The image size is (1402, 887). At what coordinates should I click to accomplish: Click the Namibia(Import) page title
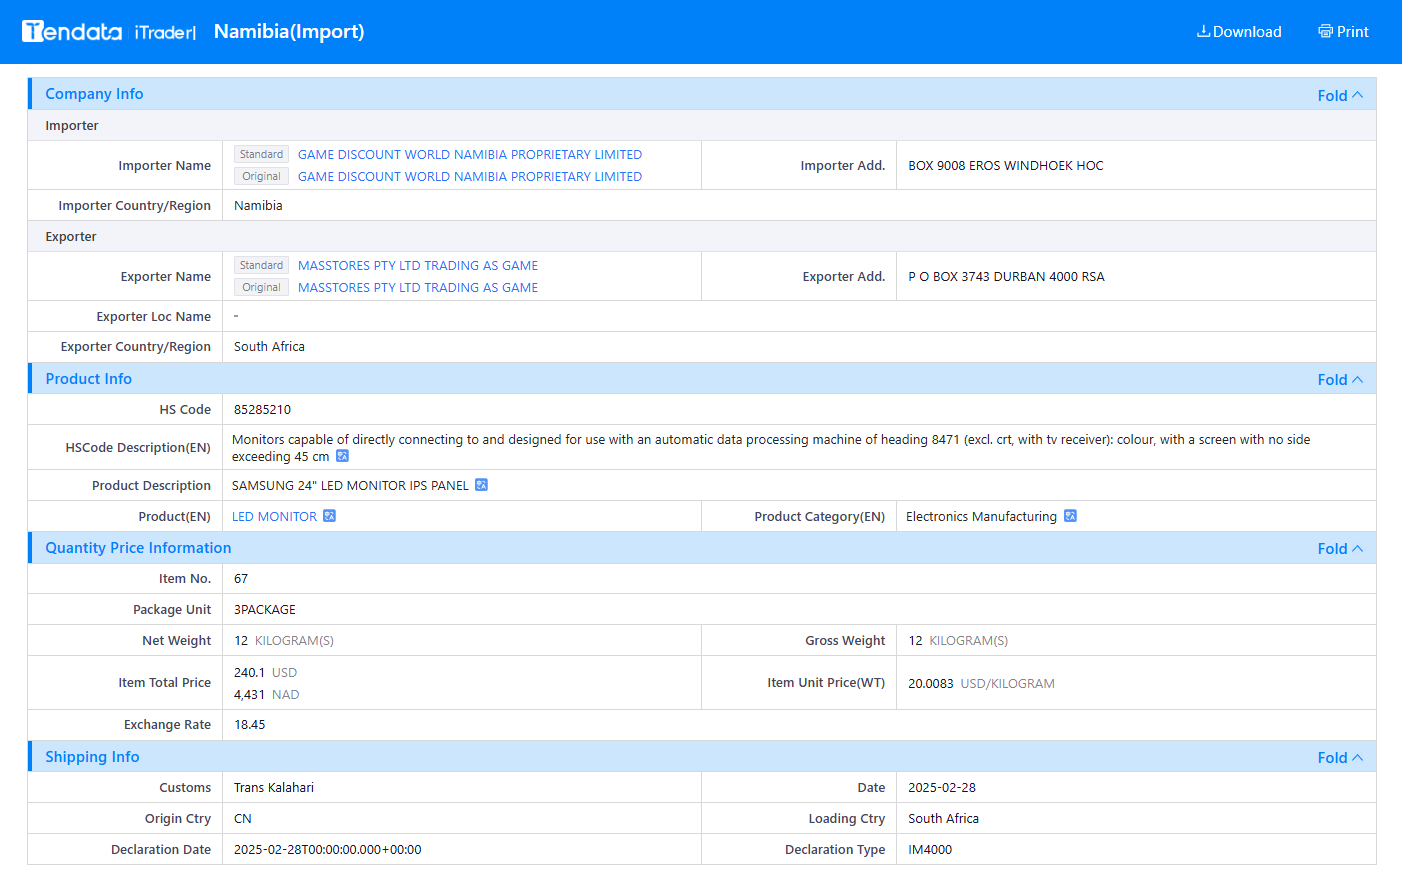[x=289, y=31]
